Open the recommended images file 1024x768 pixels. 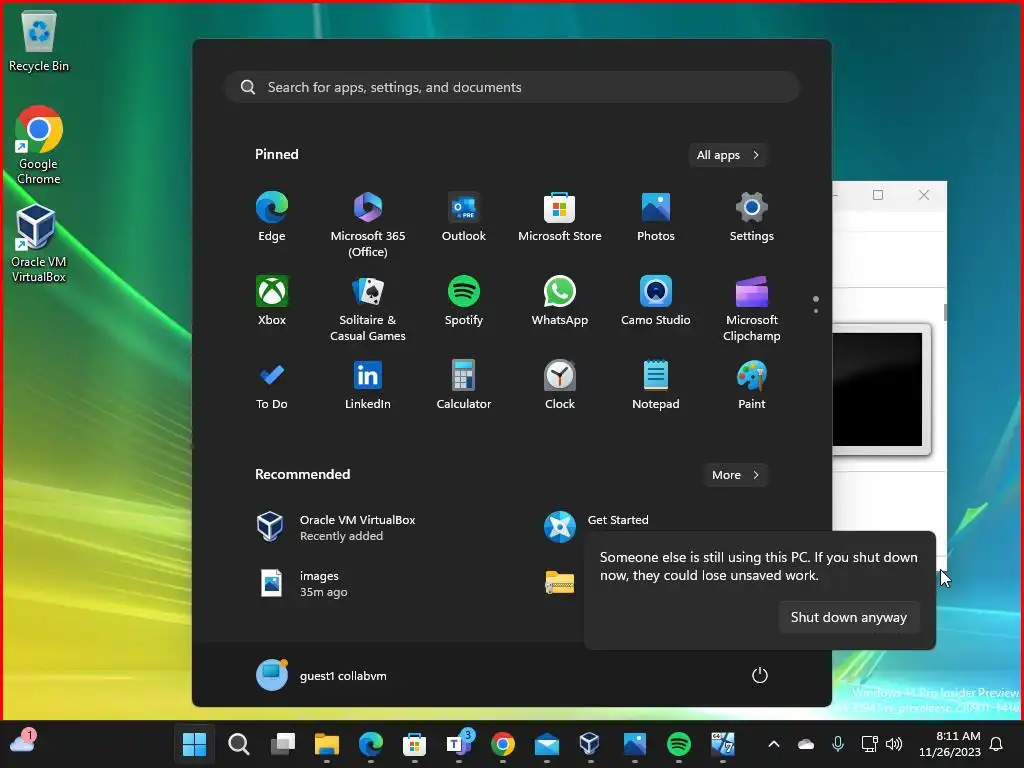304,583
